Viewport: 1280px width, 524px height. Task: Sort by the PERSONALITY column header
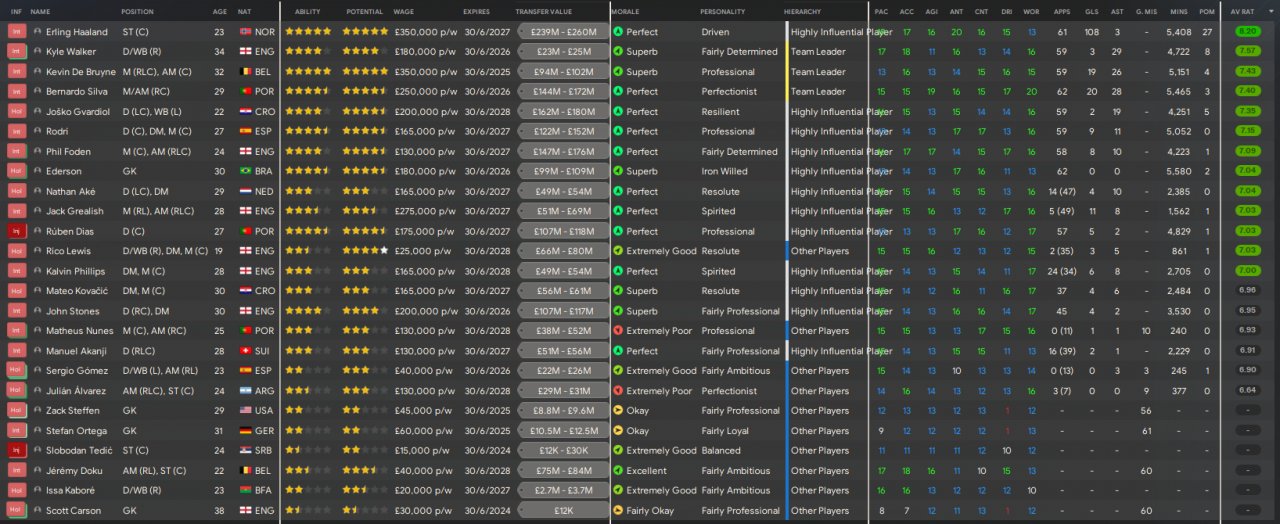(x=722, y=11)
